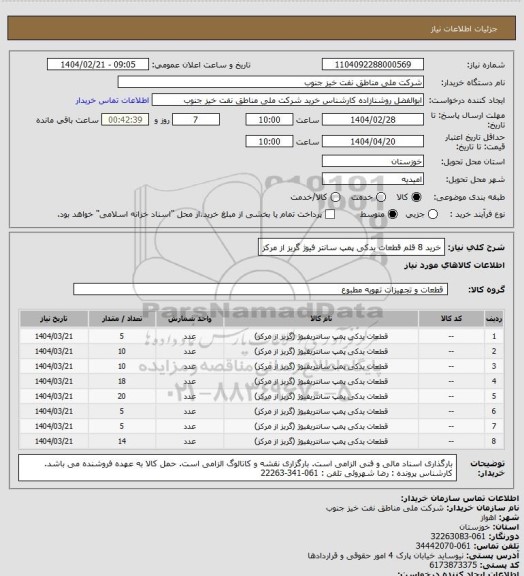Click the goods group field قطعات و تجهیزات
524x576 pixels.
(x=260, y=289)
